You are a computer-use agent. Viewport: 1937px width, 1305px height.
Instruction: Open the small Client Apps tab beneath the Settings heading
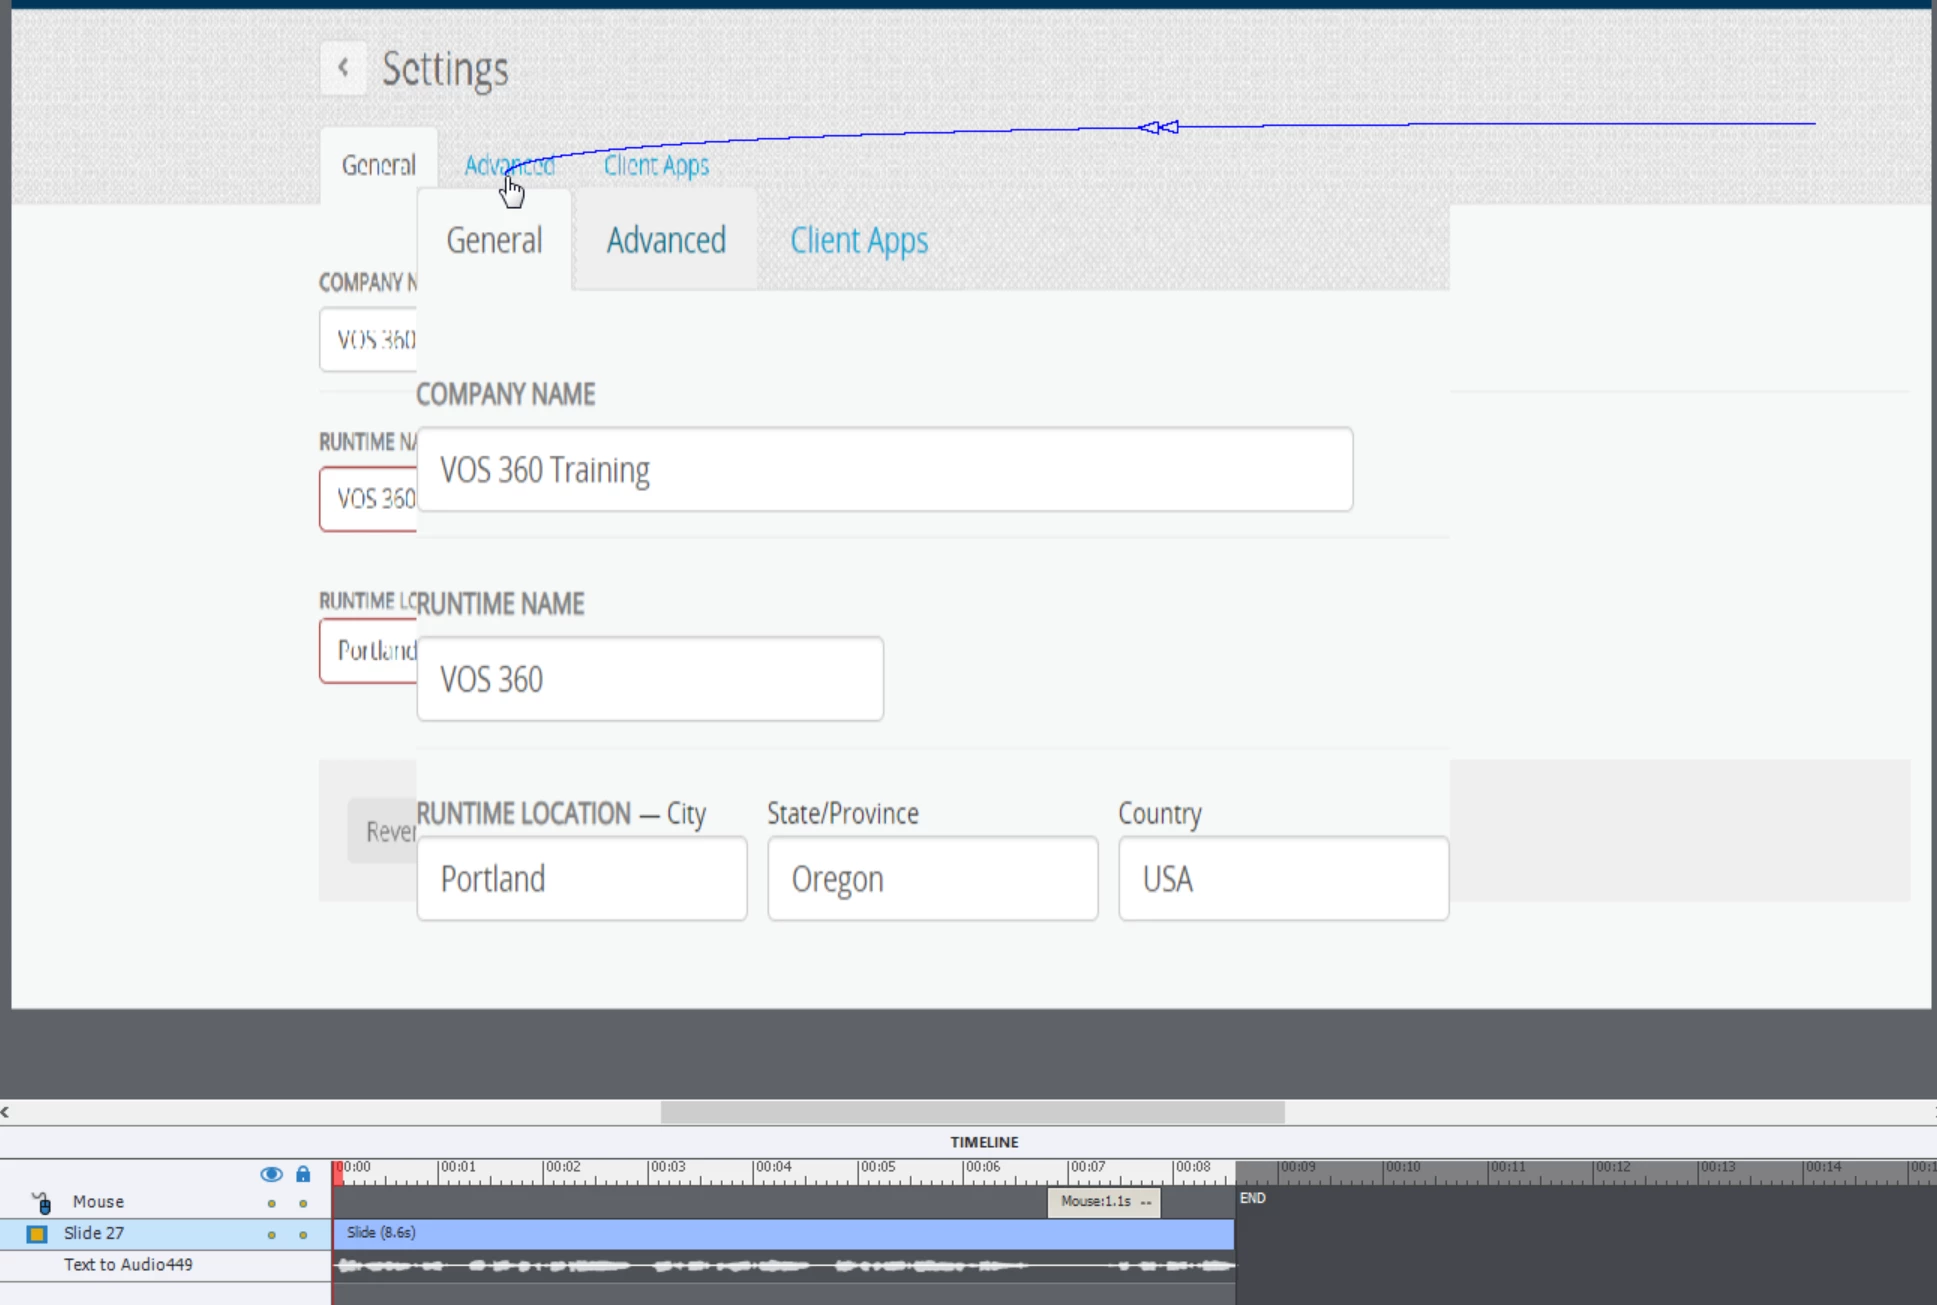(656, 165)
